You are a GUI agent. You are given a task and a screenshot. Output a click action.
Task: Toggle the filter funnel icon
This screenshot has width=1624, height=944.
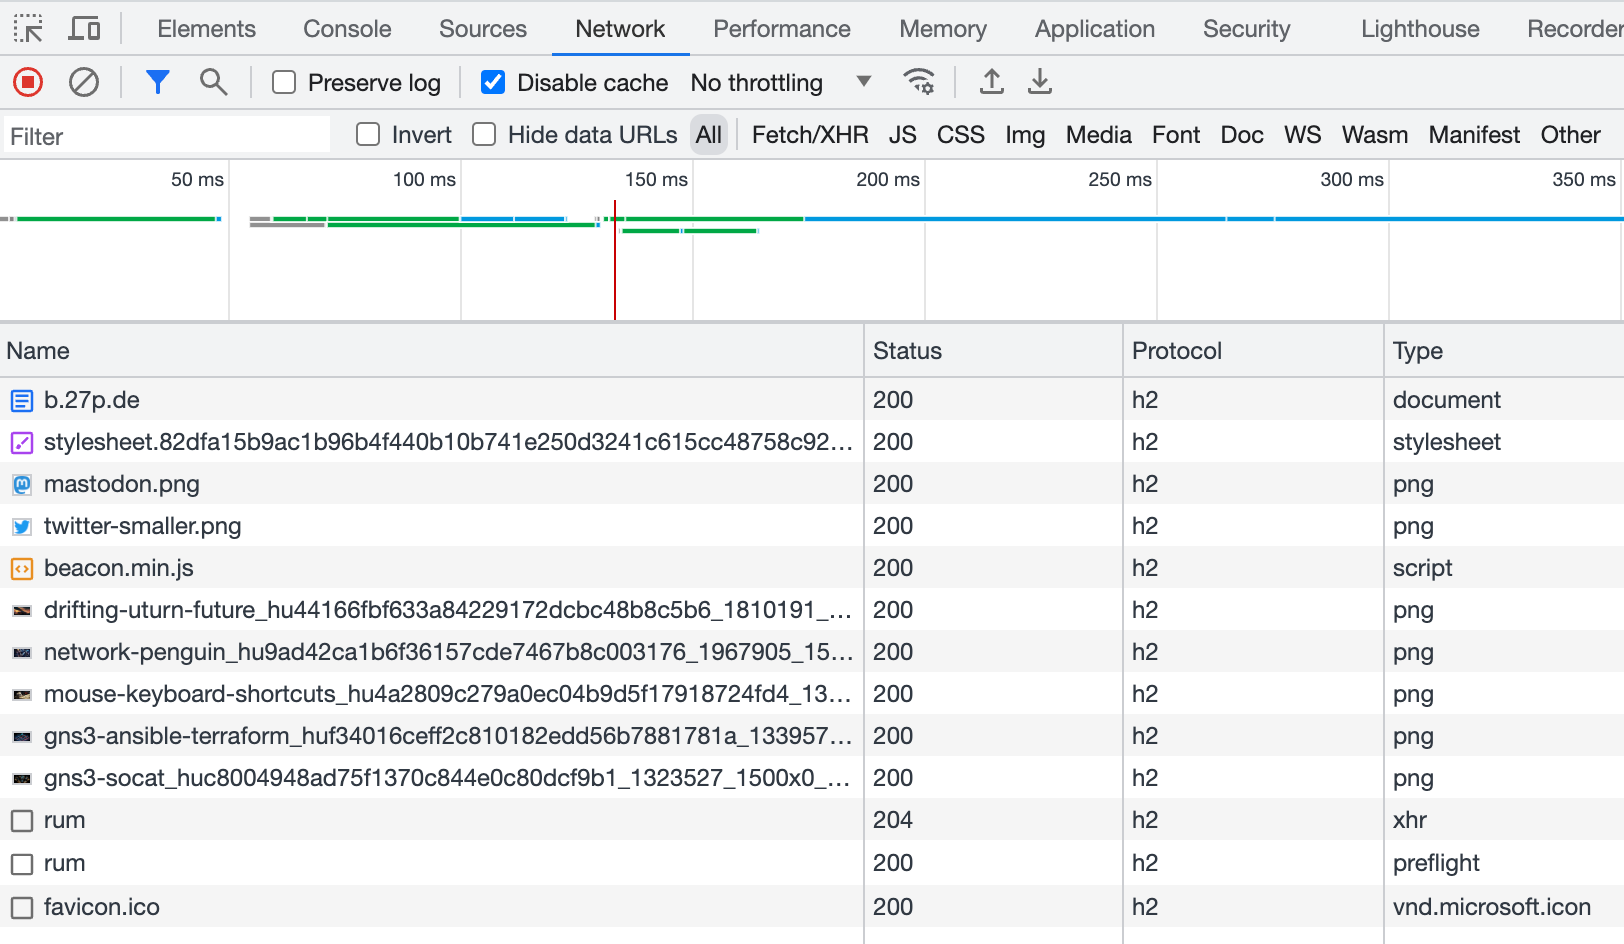pos(157,82)
